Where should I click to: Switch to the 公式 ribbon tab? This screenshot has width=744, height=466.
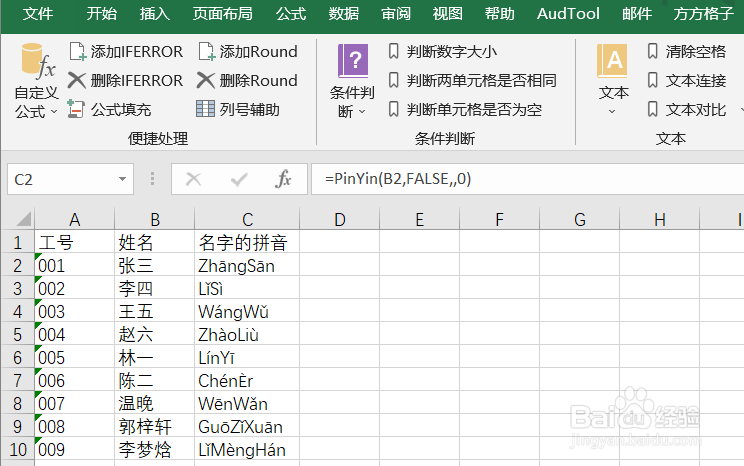[291, 13]
